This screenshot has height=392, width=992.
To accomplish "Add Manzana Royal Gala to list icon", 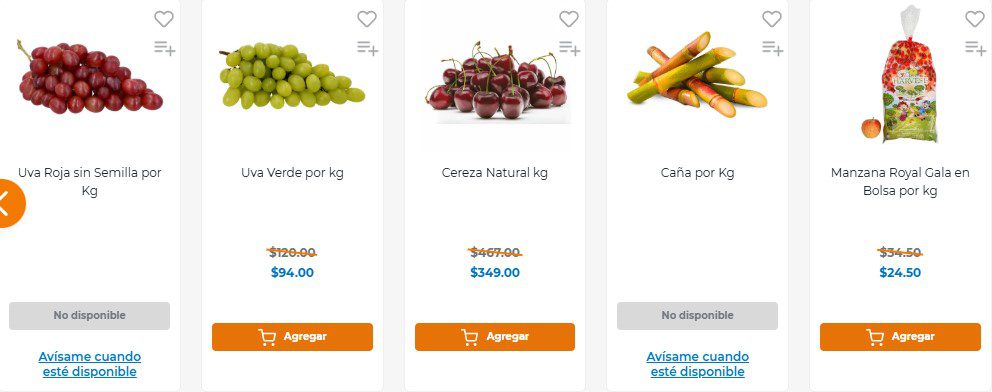I will tap(976, 47).
